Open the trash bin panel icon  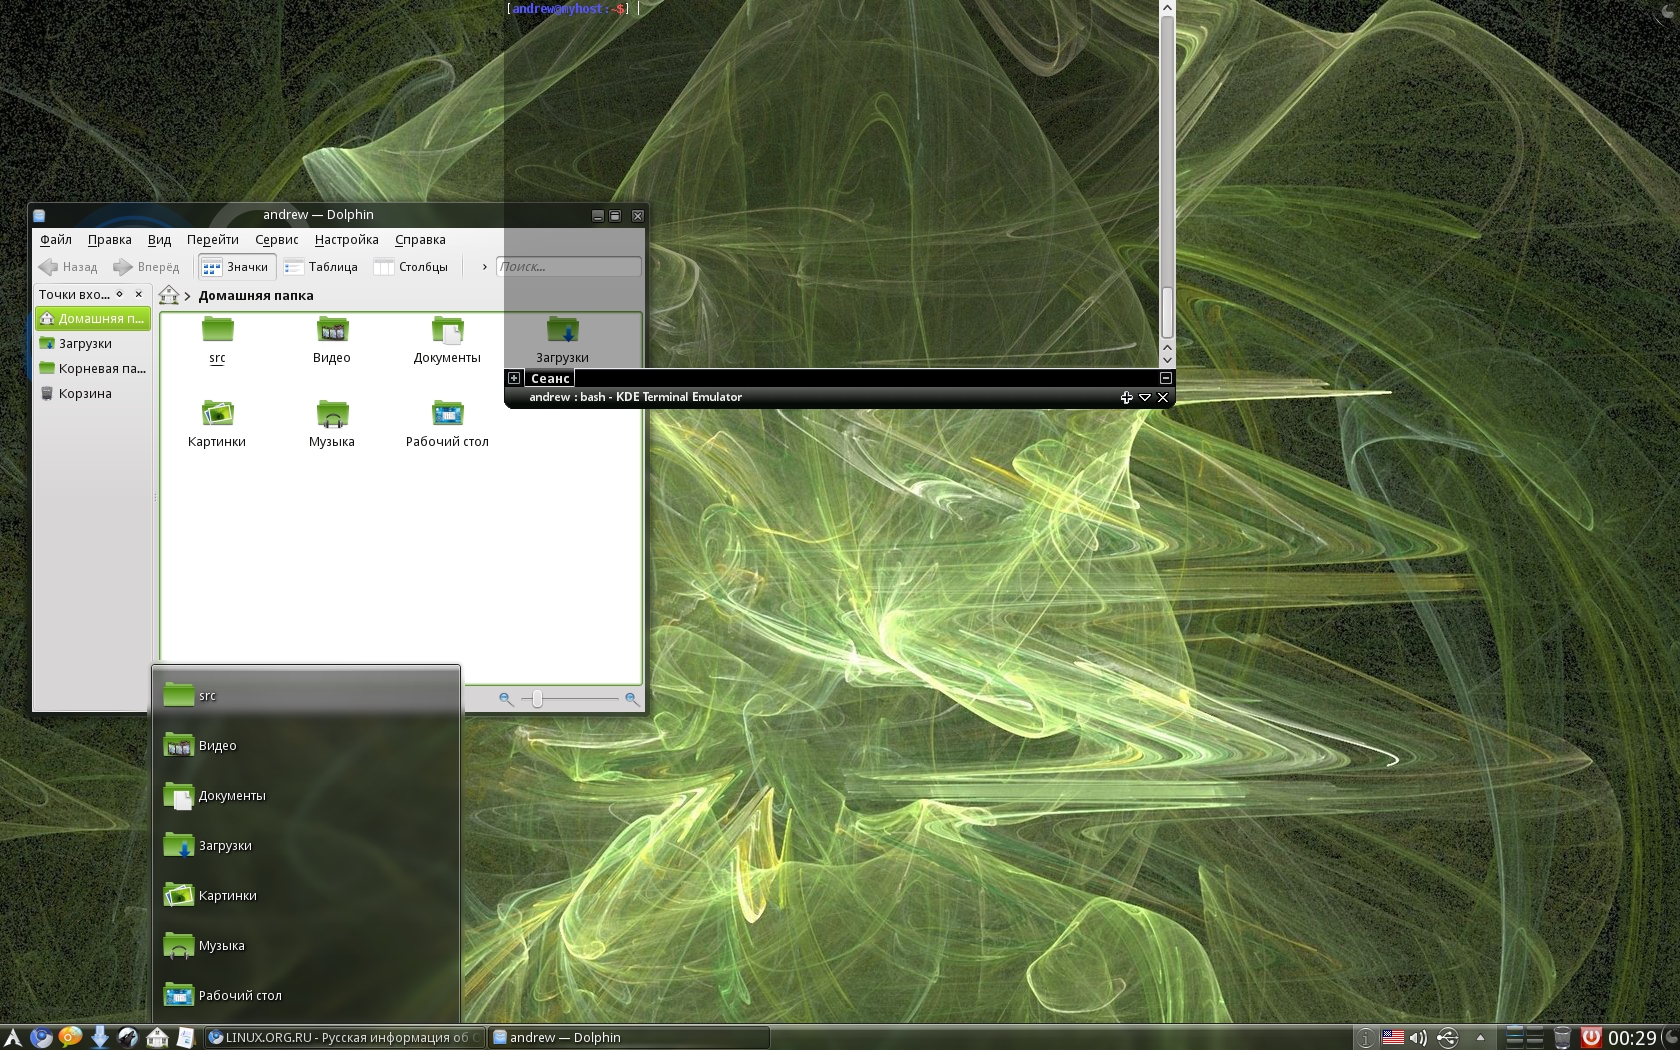pos(1562,1037)
